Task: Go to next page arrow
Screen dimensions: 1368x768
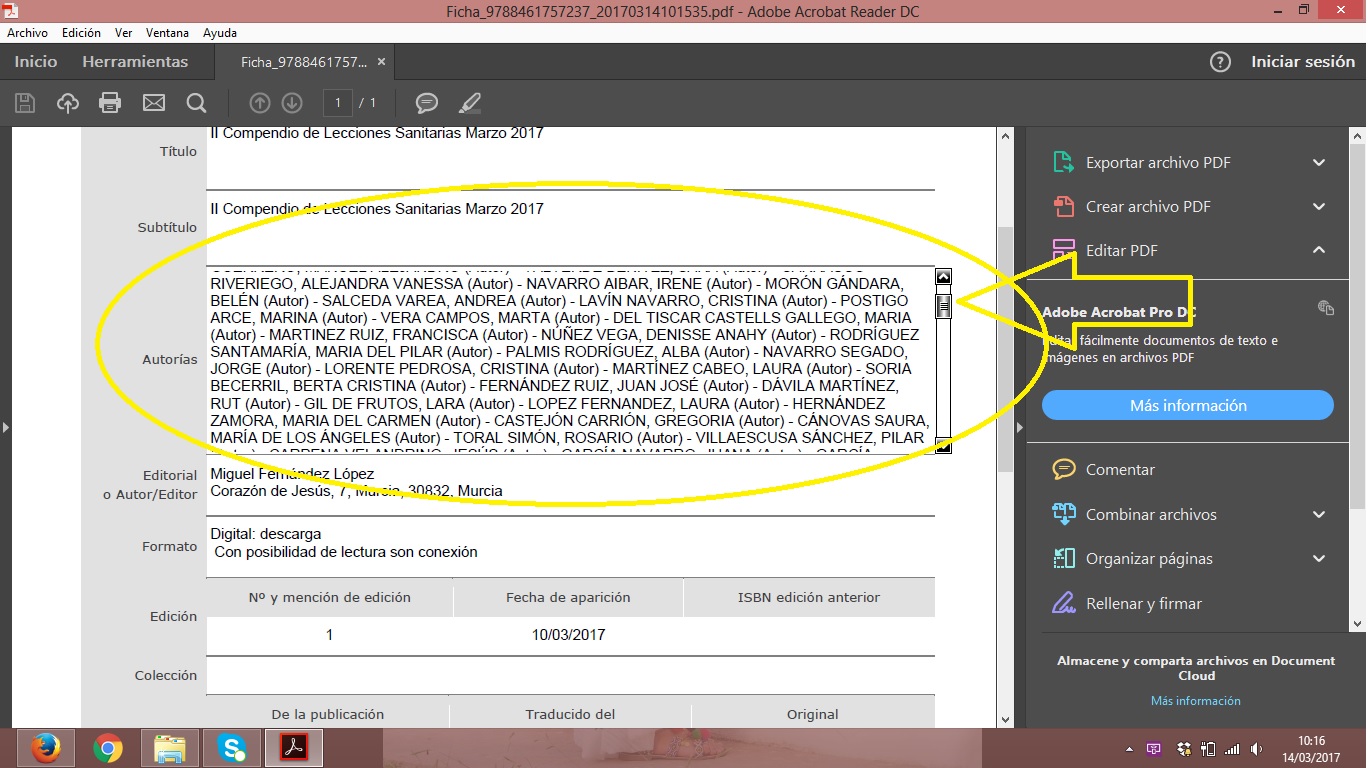Action: click(x=292, y=103)
